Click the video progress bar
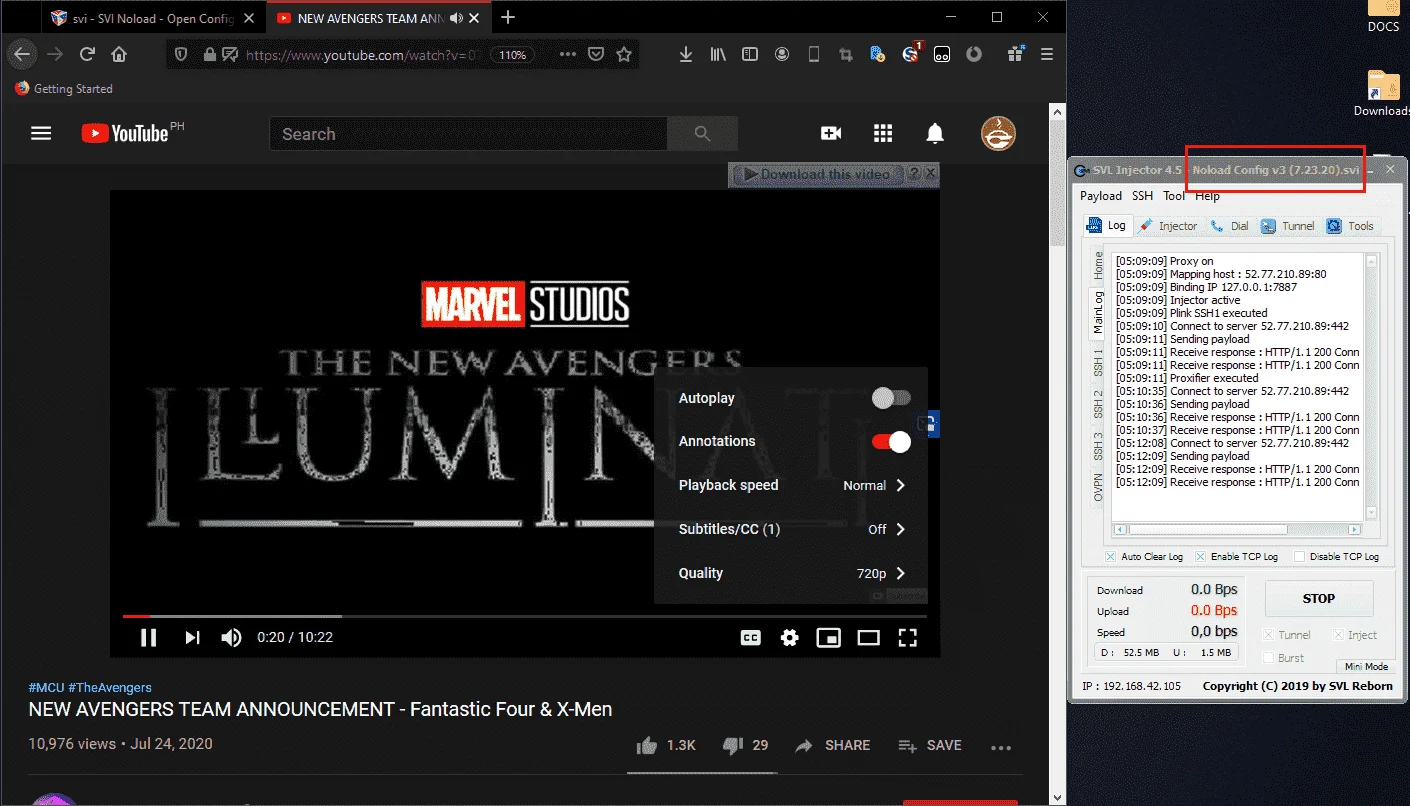Viewport: 1410px width, 806px height. click(524, 616)
